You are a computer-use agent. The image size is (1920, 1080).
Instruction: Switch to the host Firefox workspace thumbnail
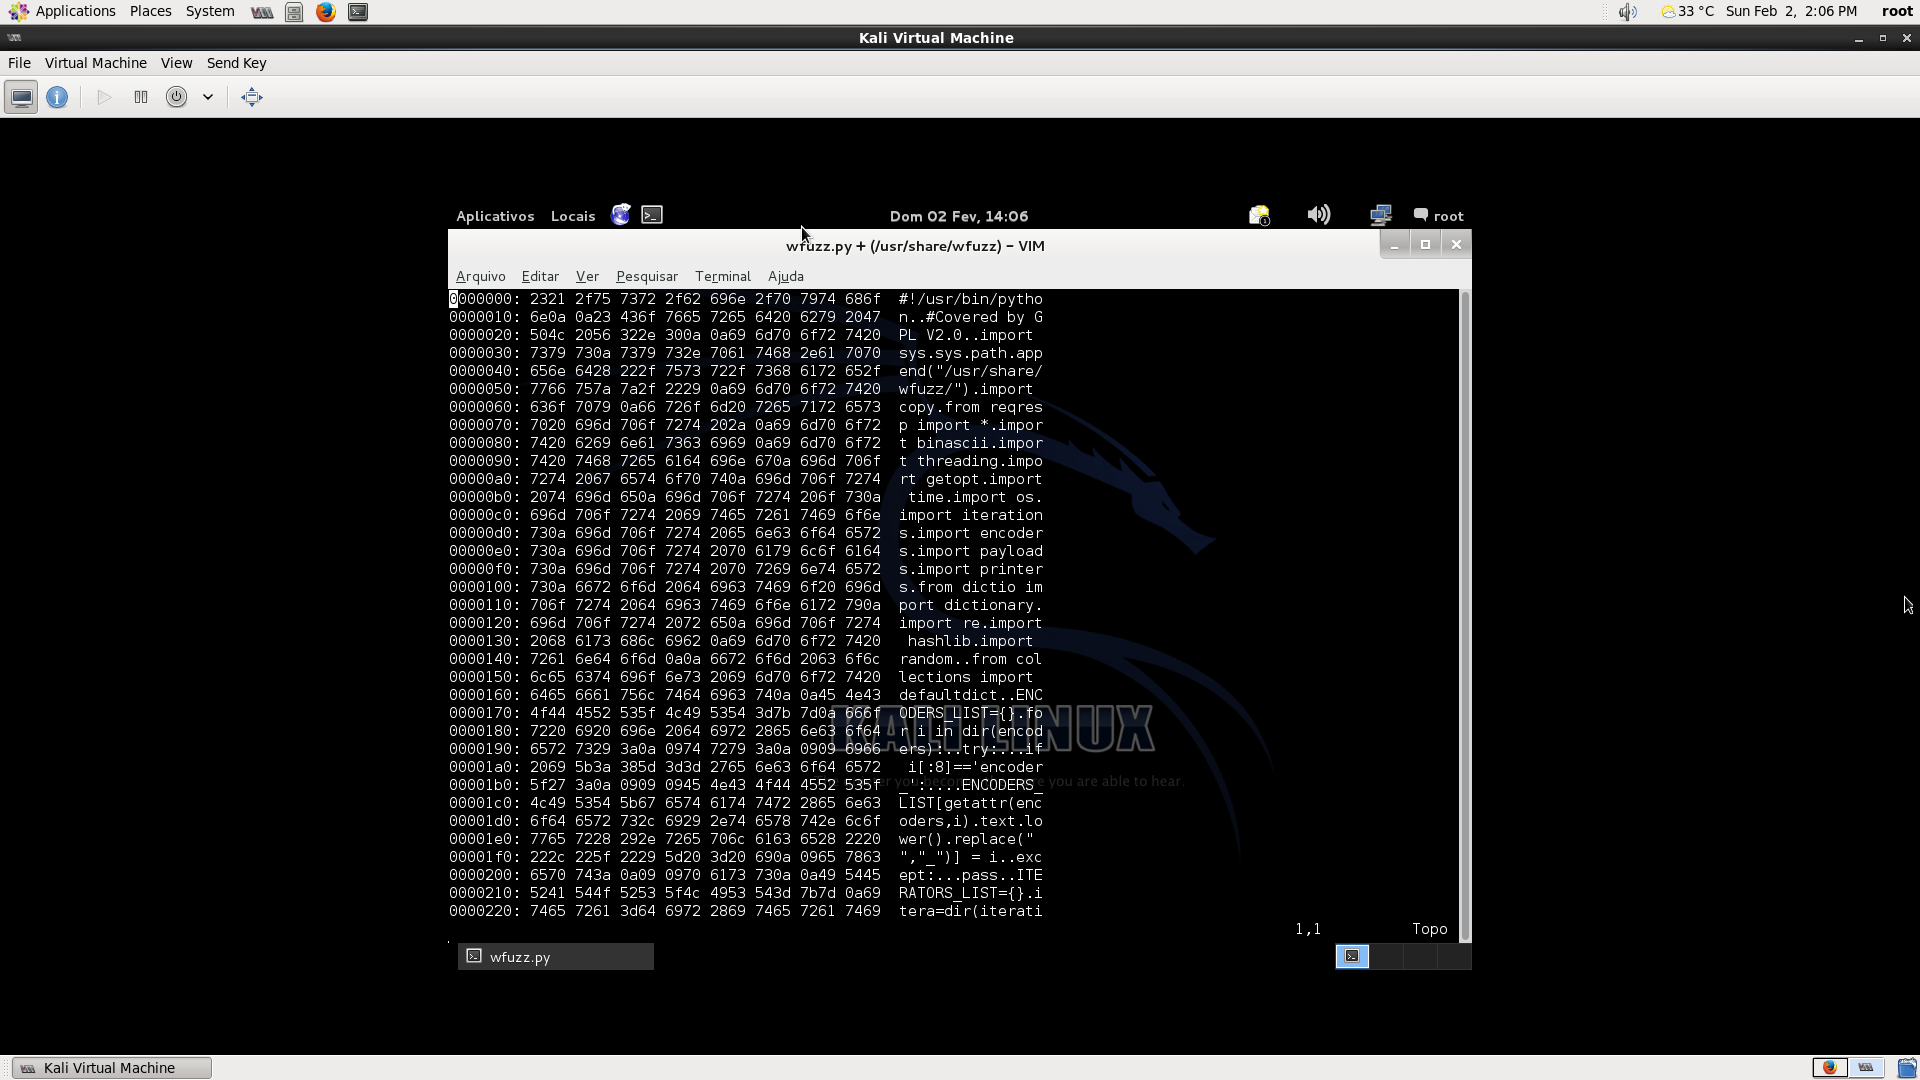[x=1830, y=1068]
